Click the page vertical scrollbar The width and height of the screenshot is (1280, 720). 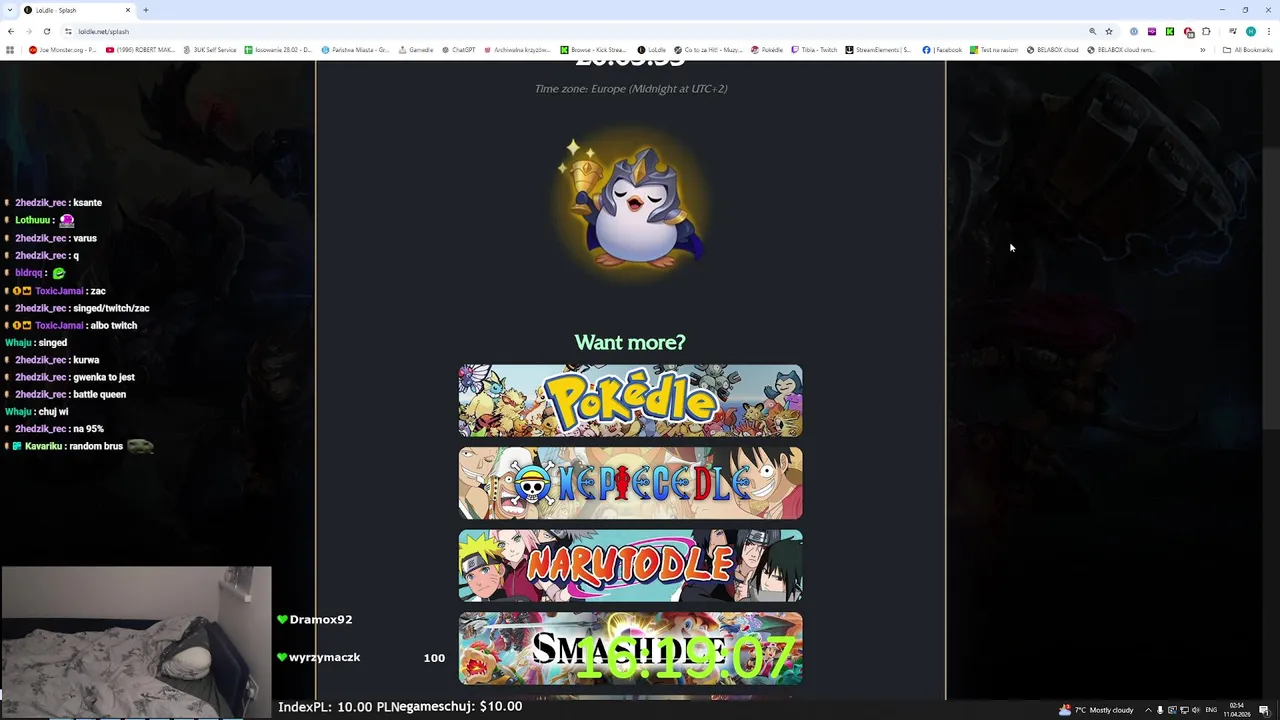click(1270, 290)
